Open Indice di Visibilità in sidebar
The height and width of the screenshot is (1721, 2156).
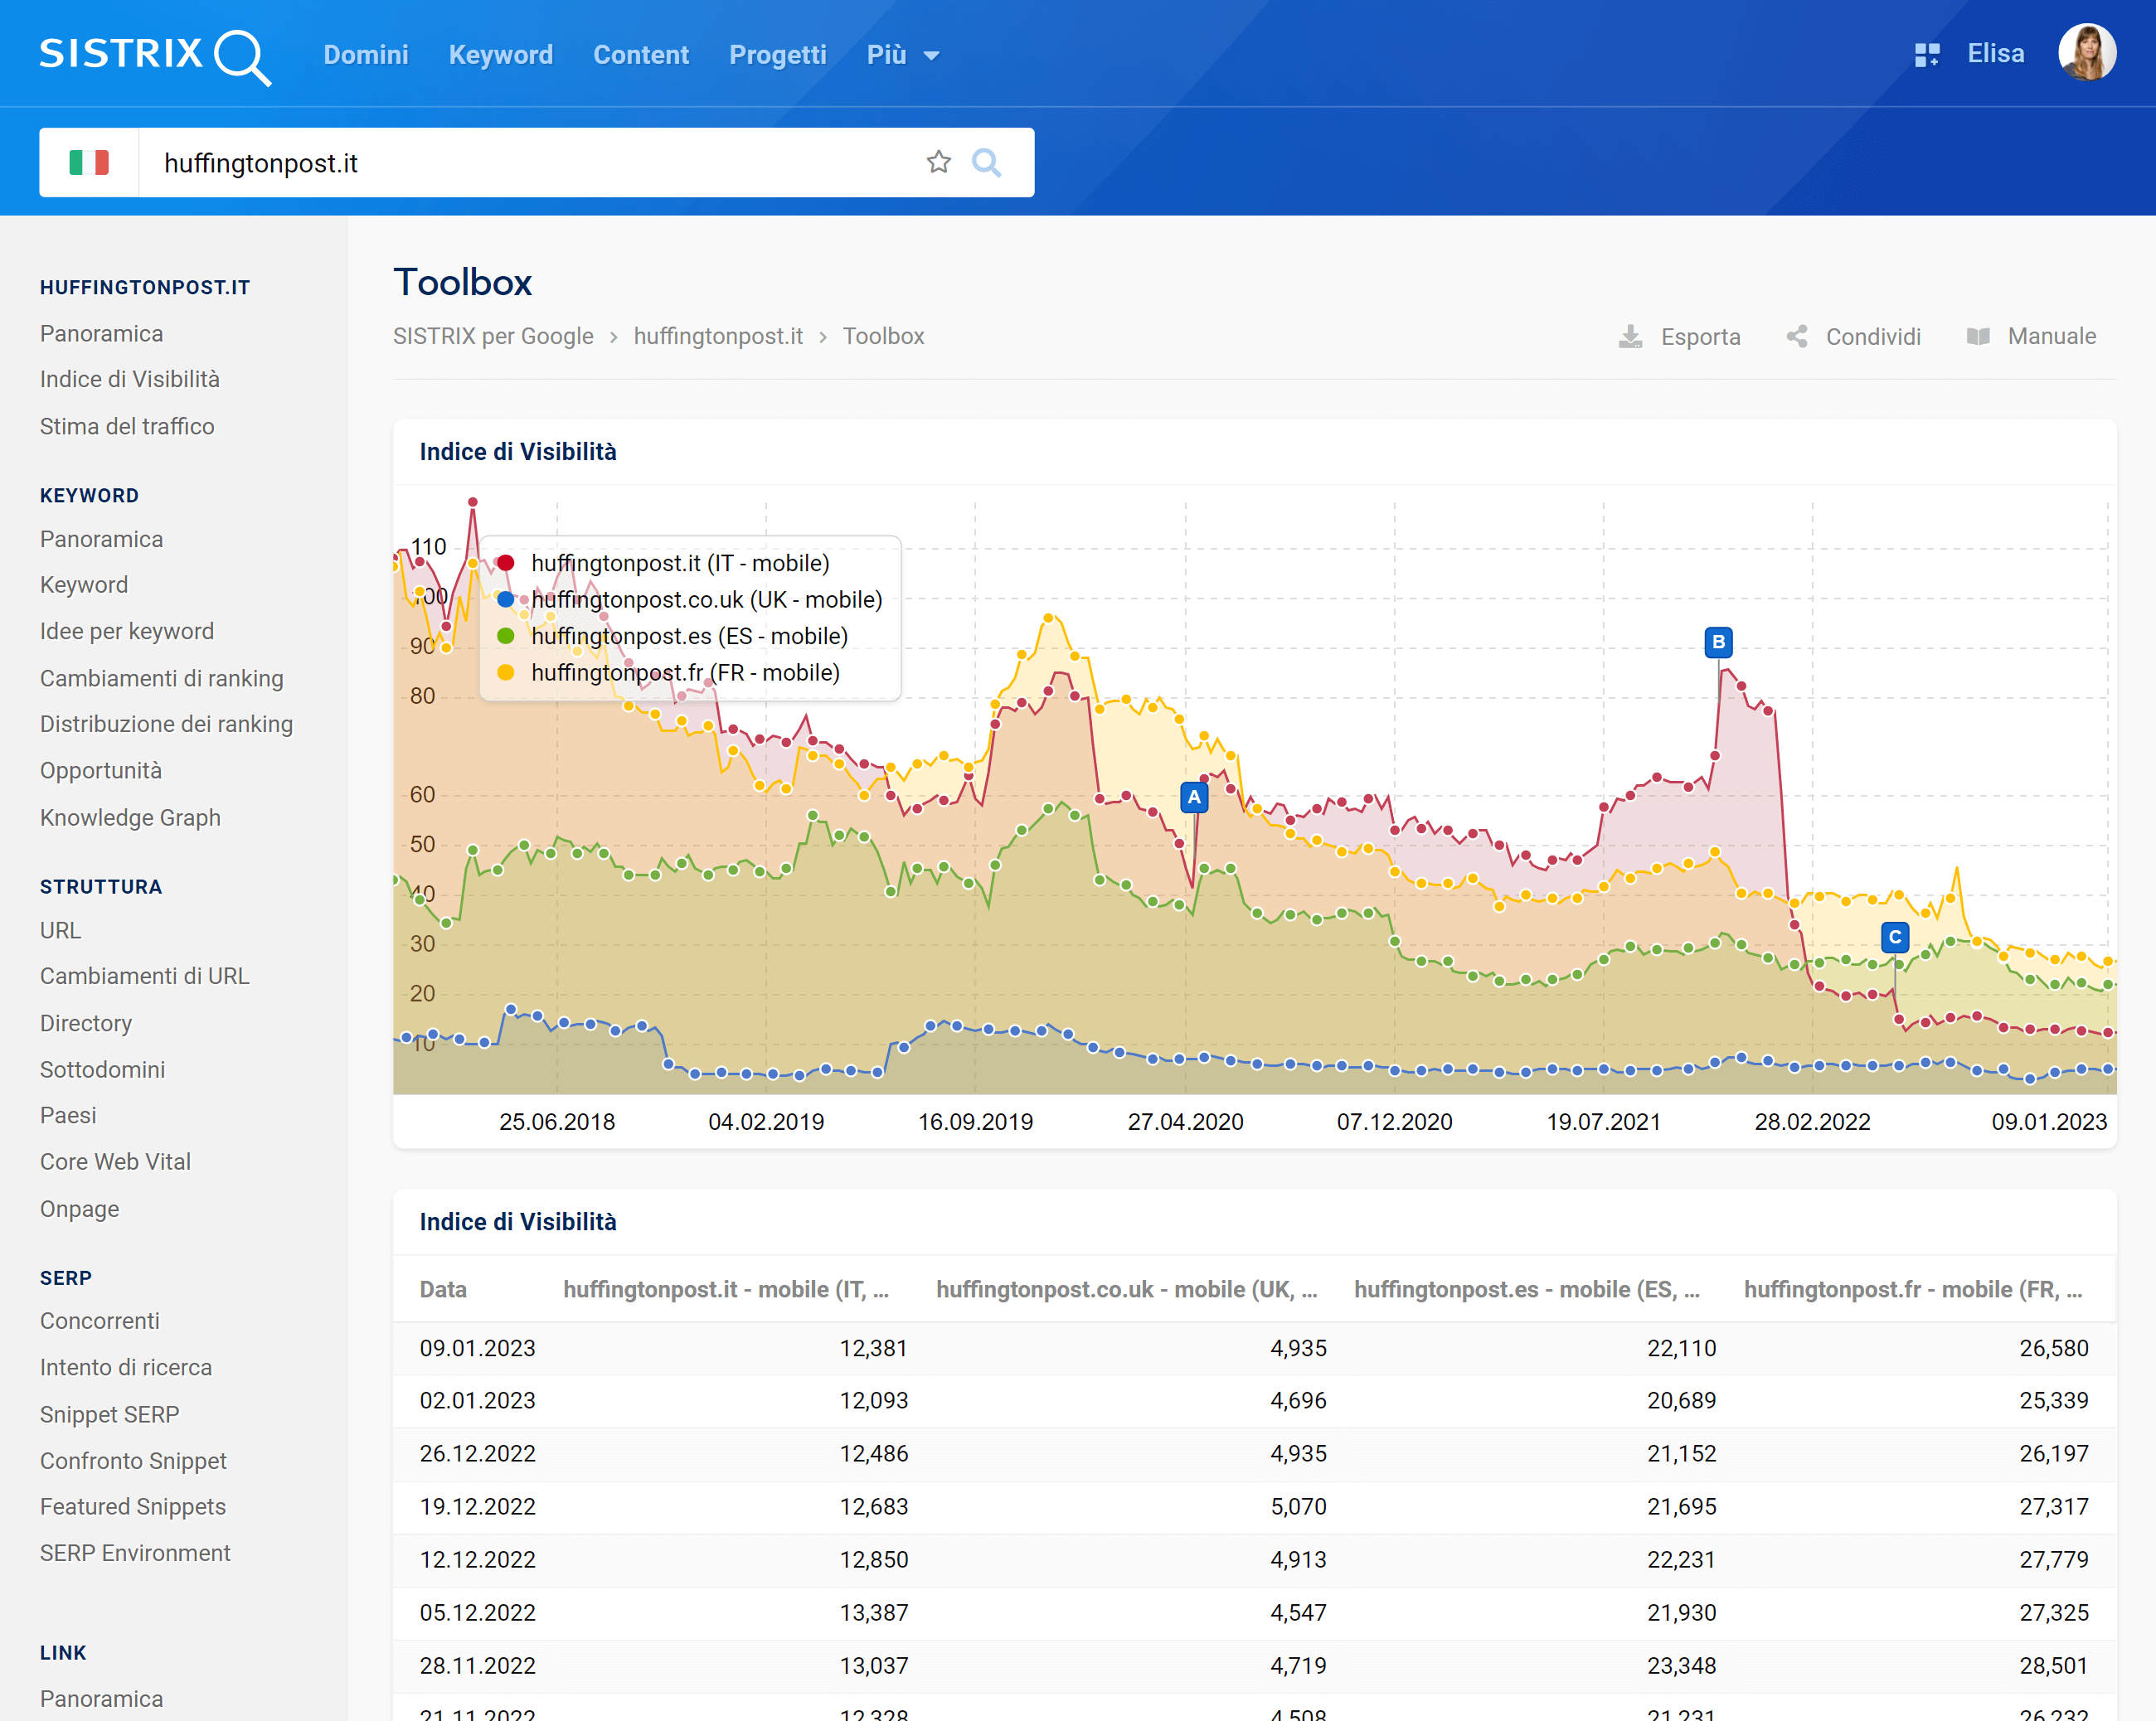(130, 379)
